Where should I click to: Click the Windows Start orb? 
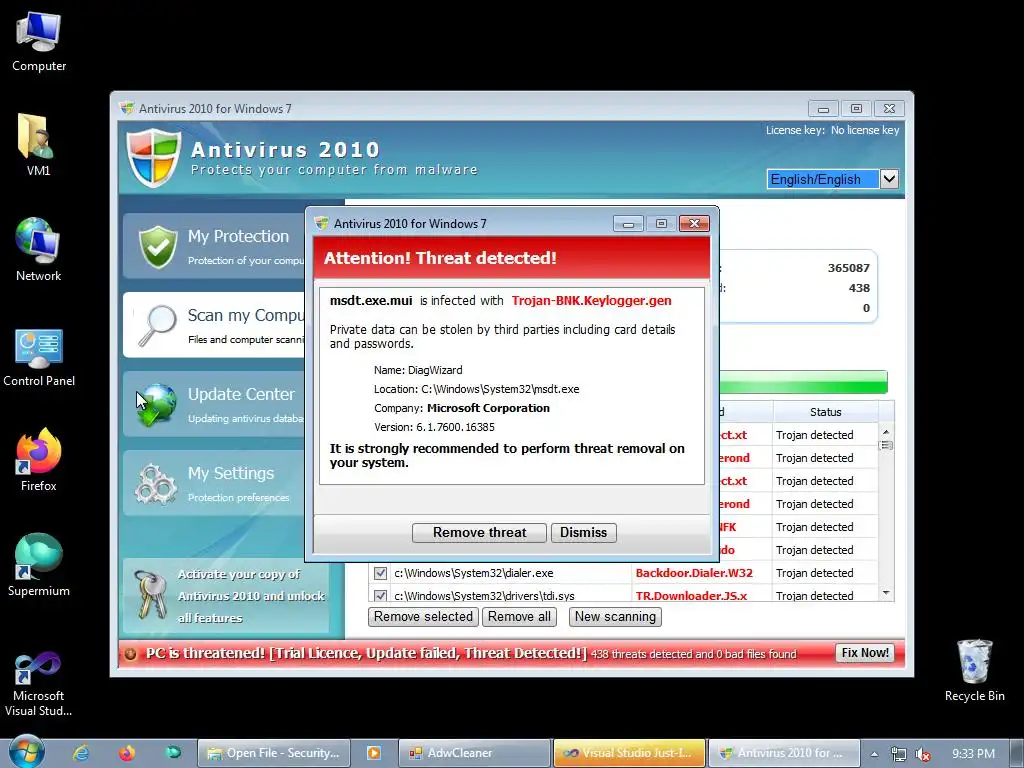click(27, 752)
